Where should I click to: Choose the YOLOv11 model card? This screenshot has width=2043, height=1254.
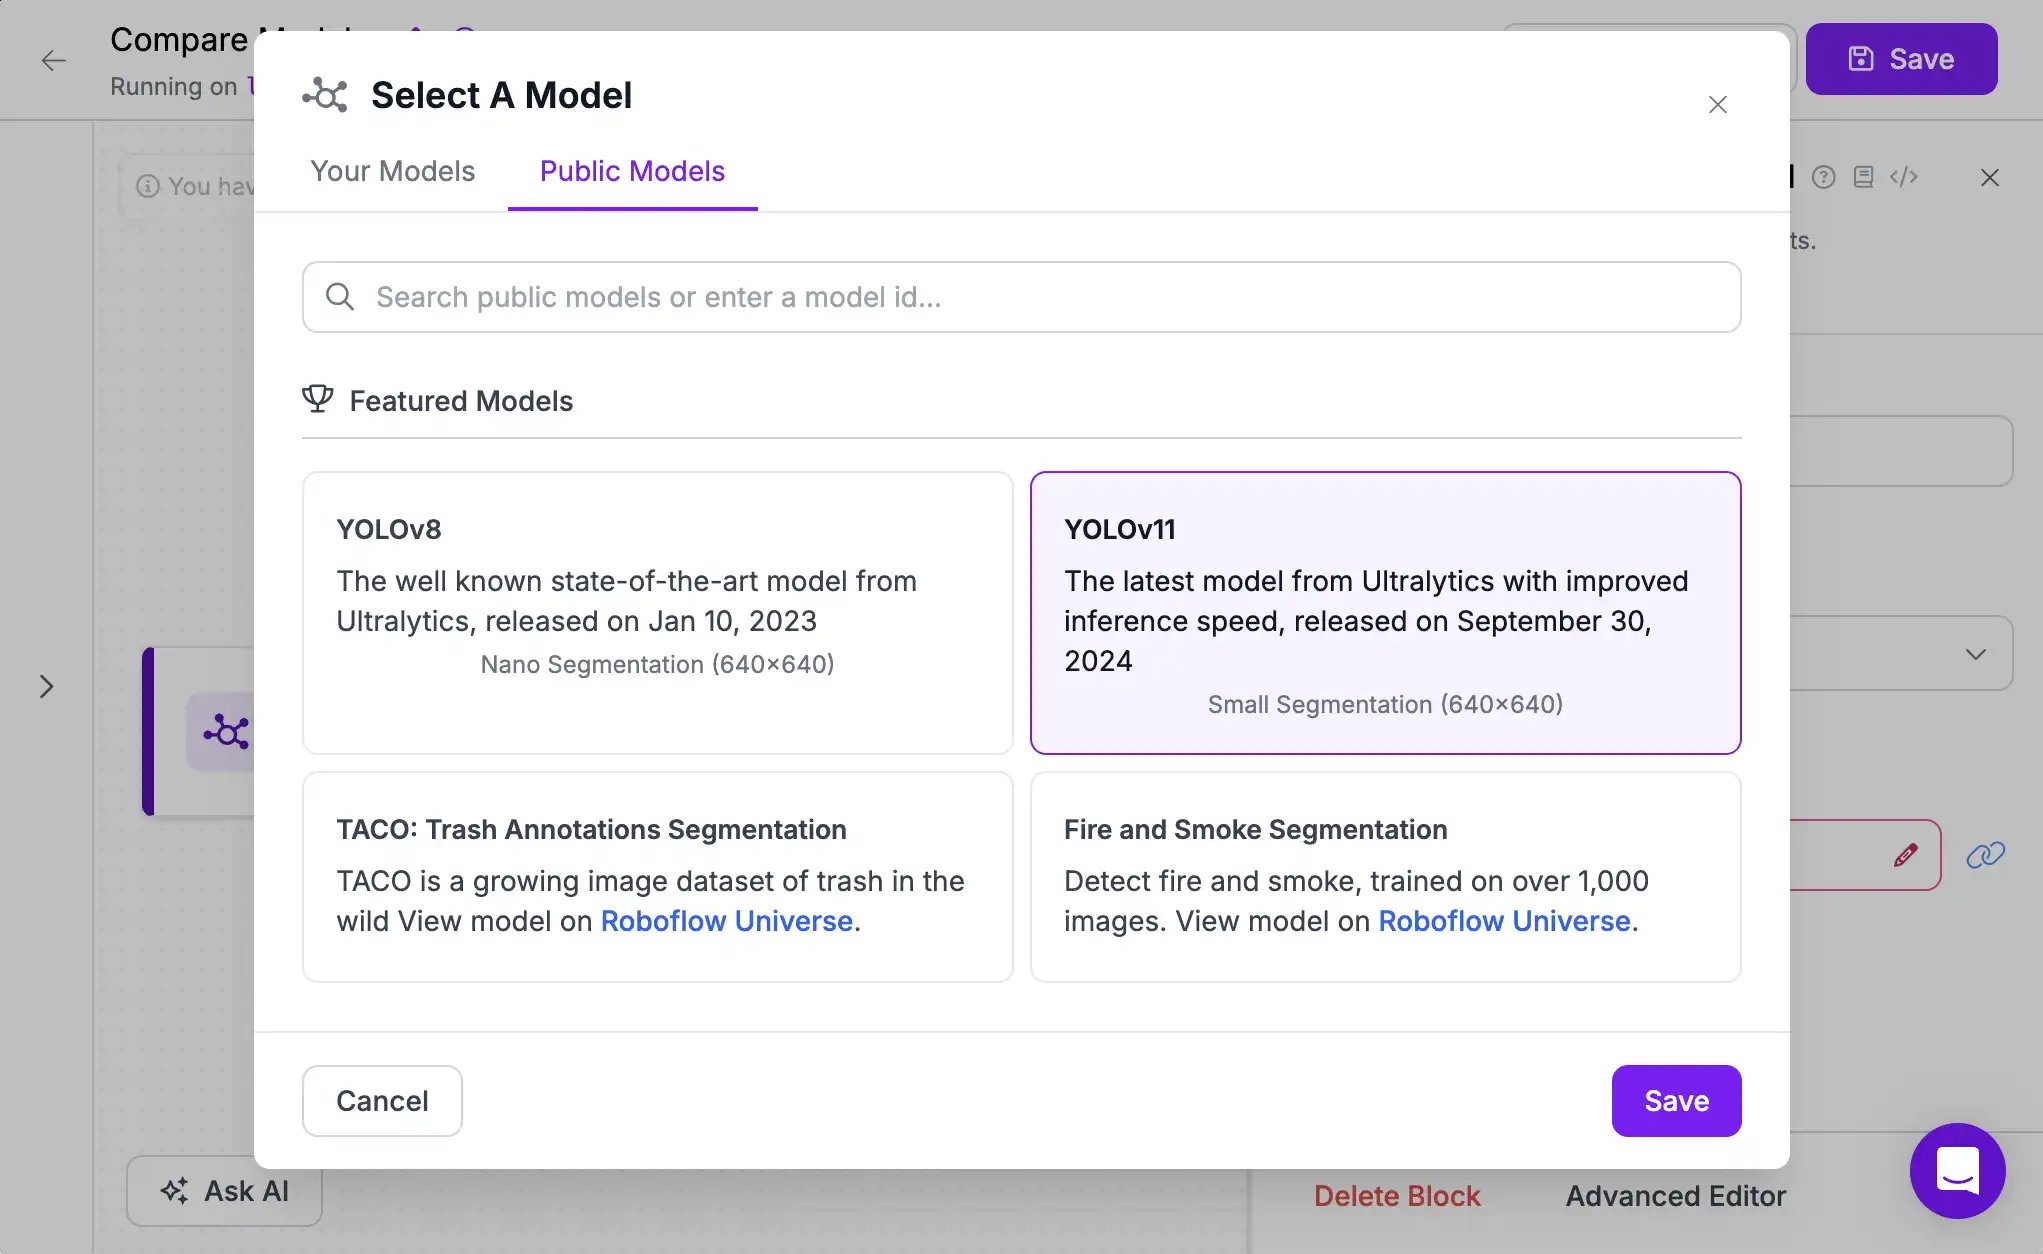pos(1386,612)
